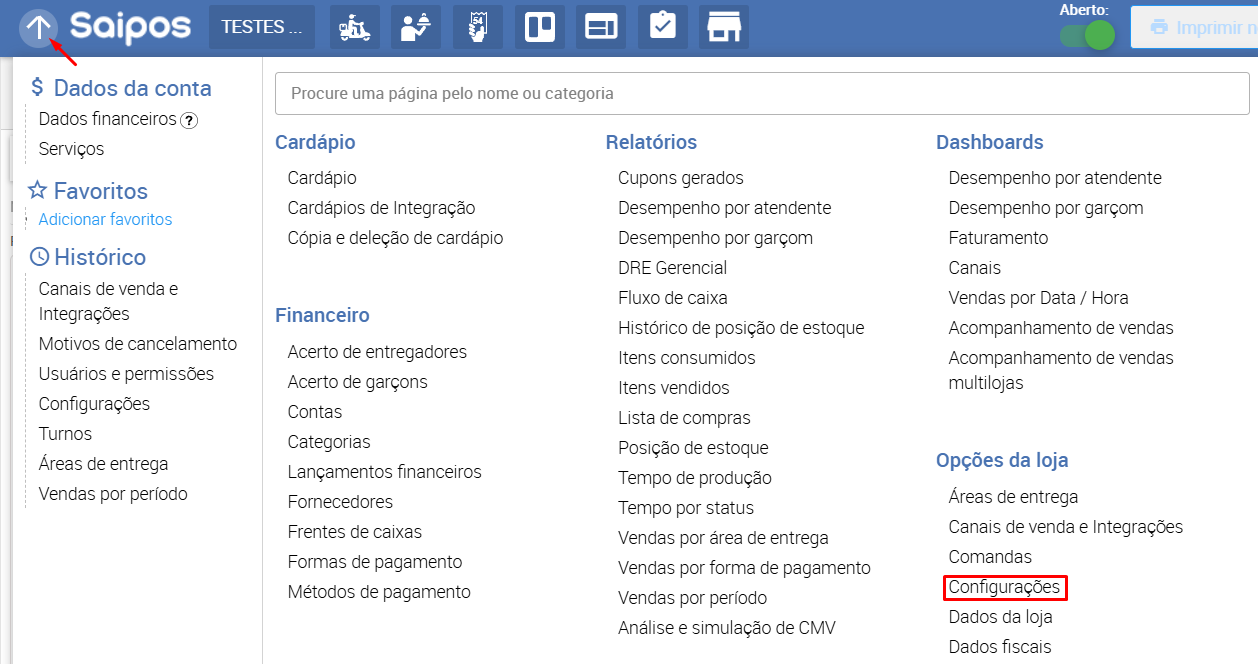1258x664 pixels.
Task: Open Acompanhamento de vendas multilojas
Action: click(x=1061, y=370)
